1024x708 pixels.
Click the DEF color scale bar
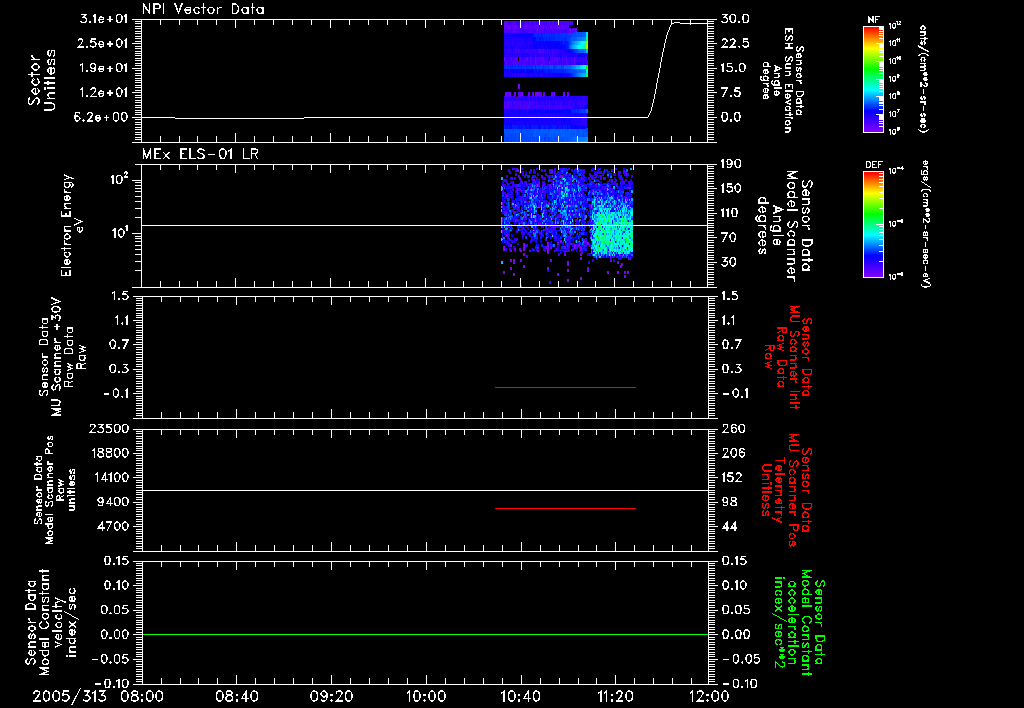coord(873,223)
